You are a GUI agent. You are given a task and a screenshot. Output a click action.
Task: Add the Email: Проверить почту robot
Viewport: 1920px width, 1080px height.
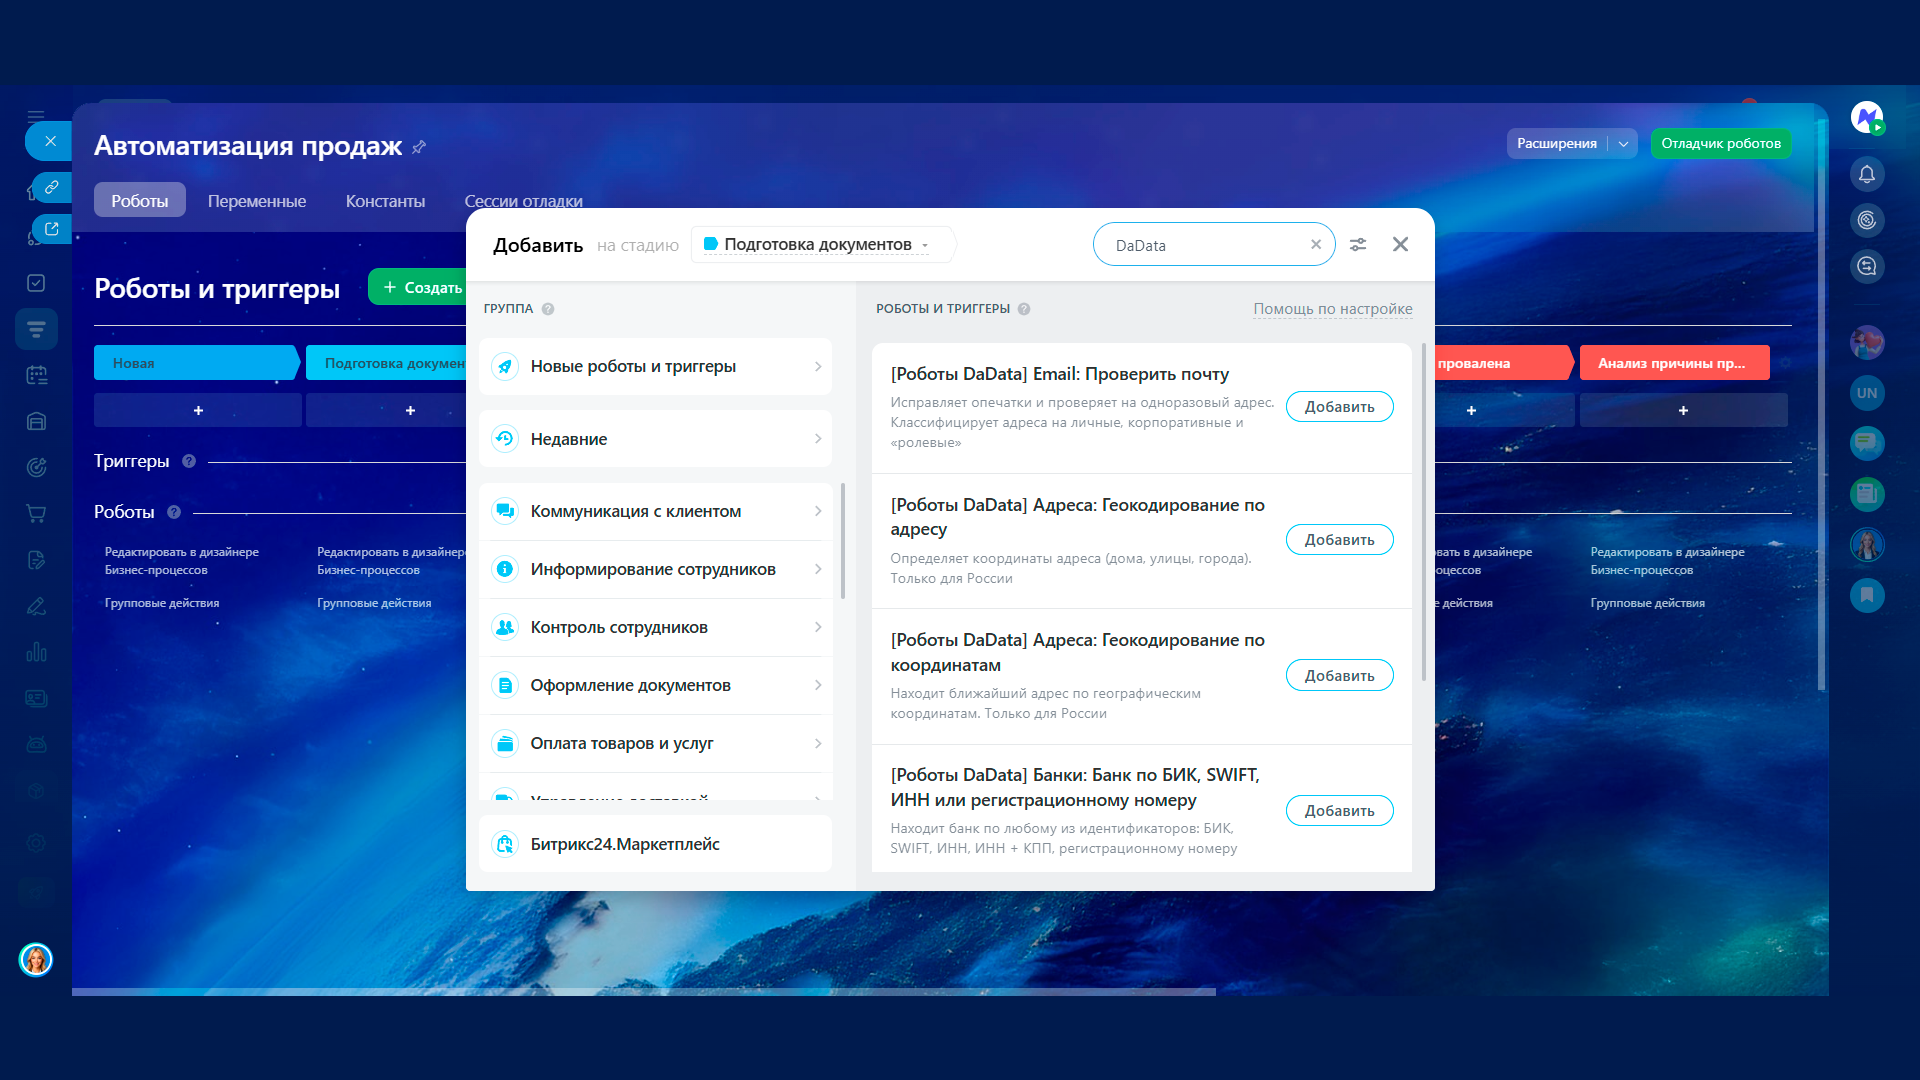click(x=1339, y=407)
